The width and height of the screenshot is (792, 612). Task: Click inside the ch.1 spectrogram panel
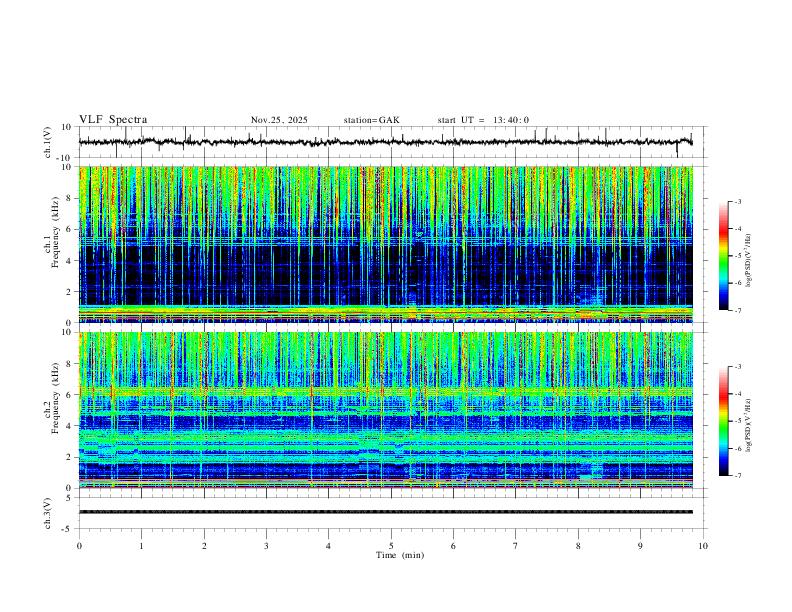click(x=386, y=244)
